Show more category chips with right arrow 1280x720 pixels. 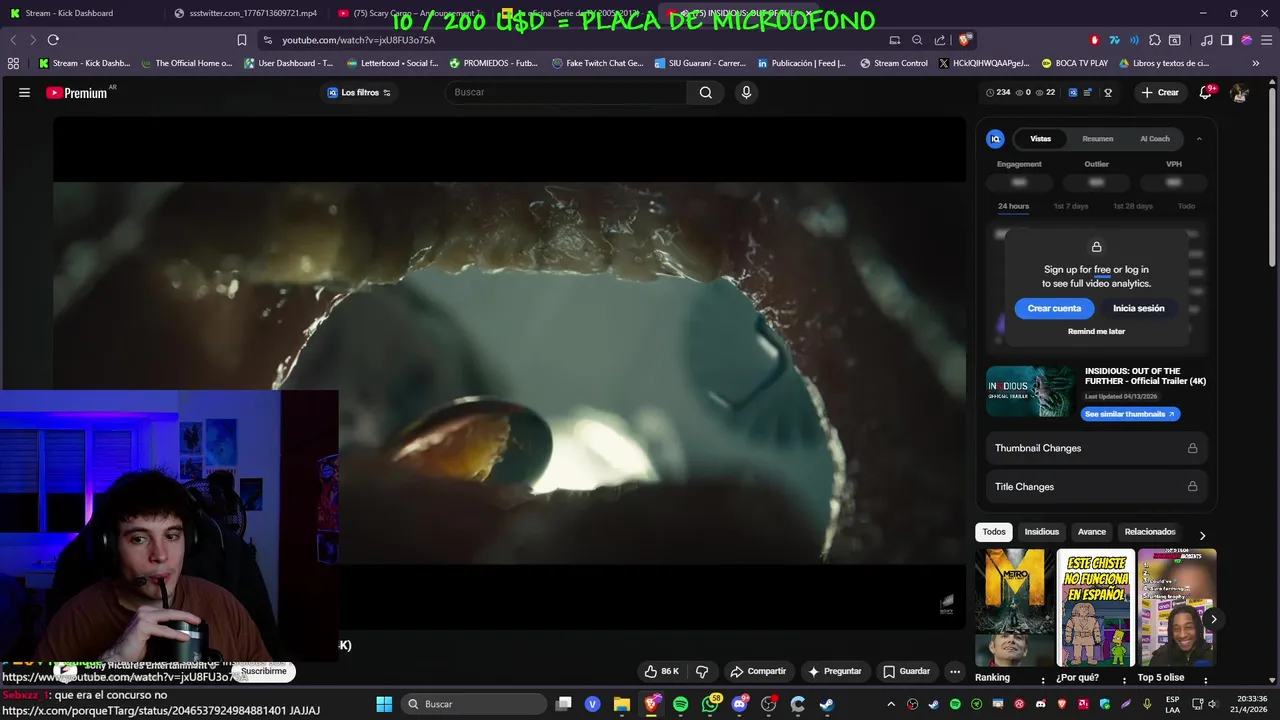tap(1202, 535)
